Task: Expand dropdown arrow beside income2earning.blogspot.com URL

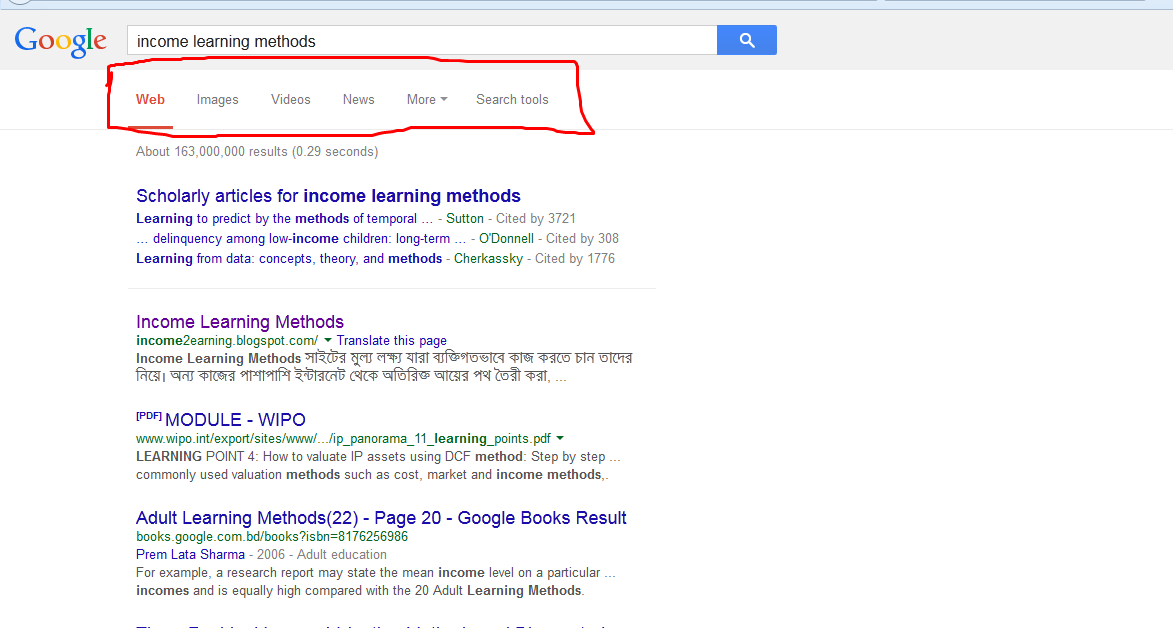Action: tap(327, 341)
